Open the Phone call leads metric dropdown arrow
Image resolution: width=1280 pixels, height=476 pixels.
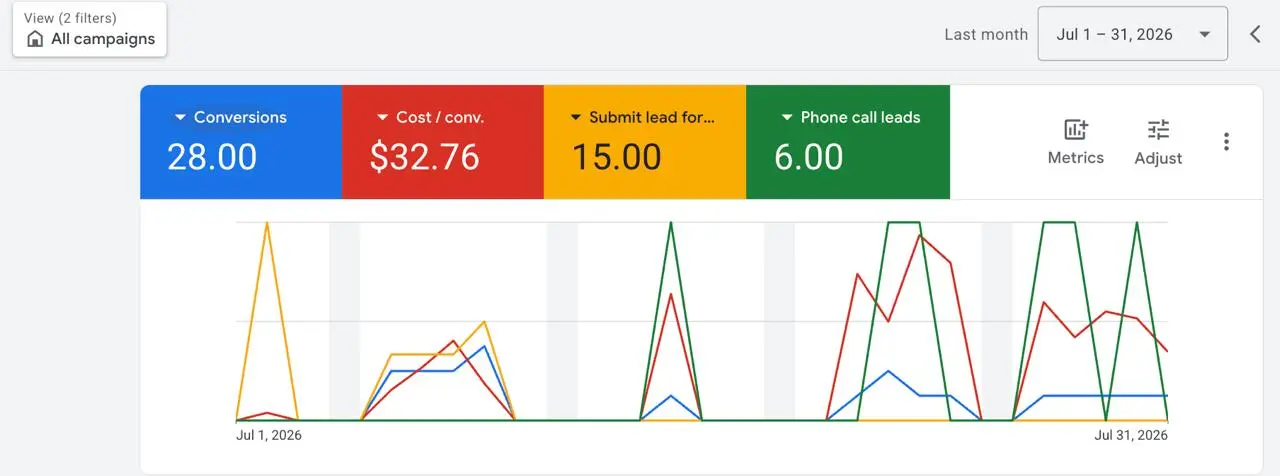tap(787, 118)
